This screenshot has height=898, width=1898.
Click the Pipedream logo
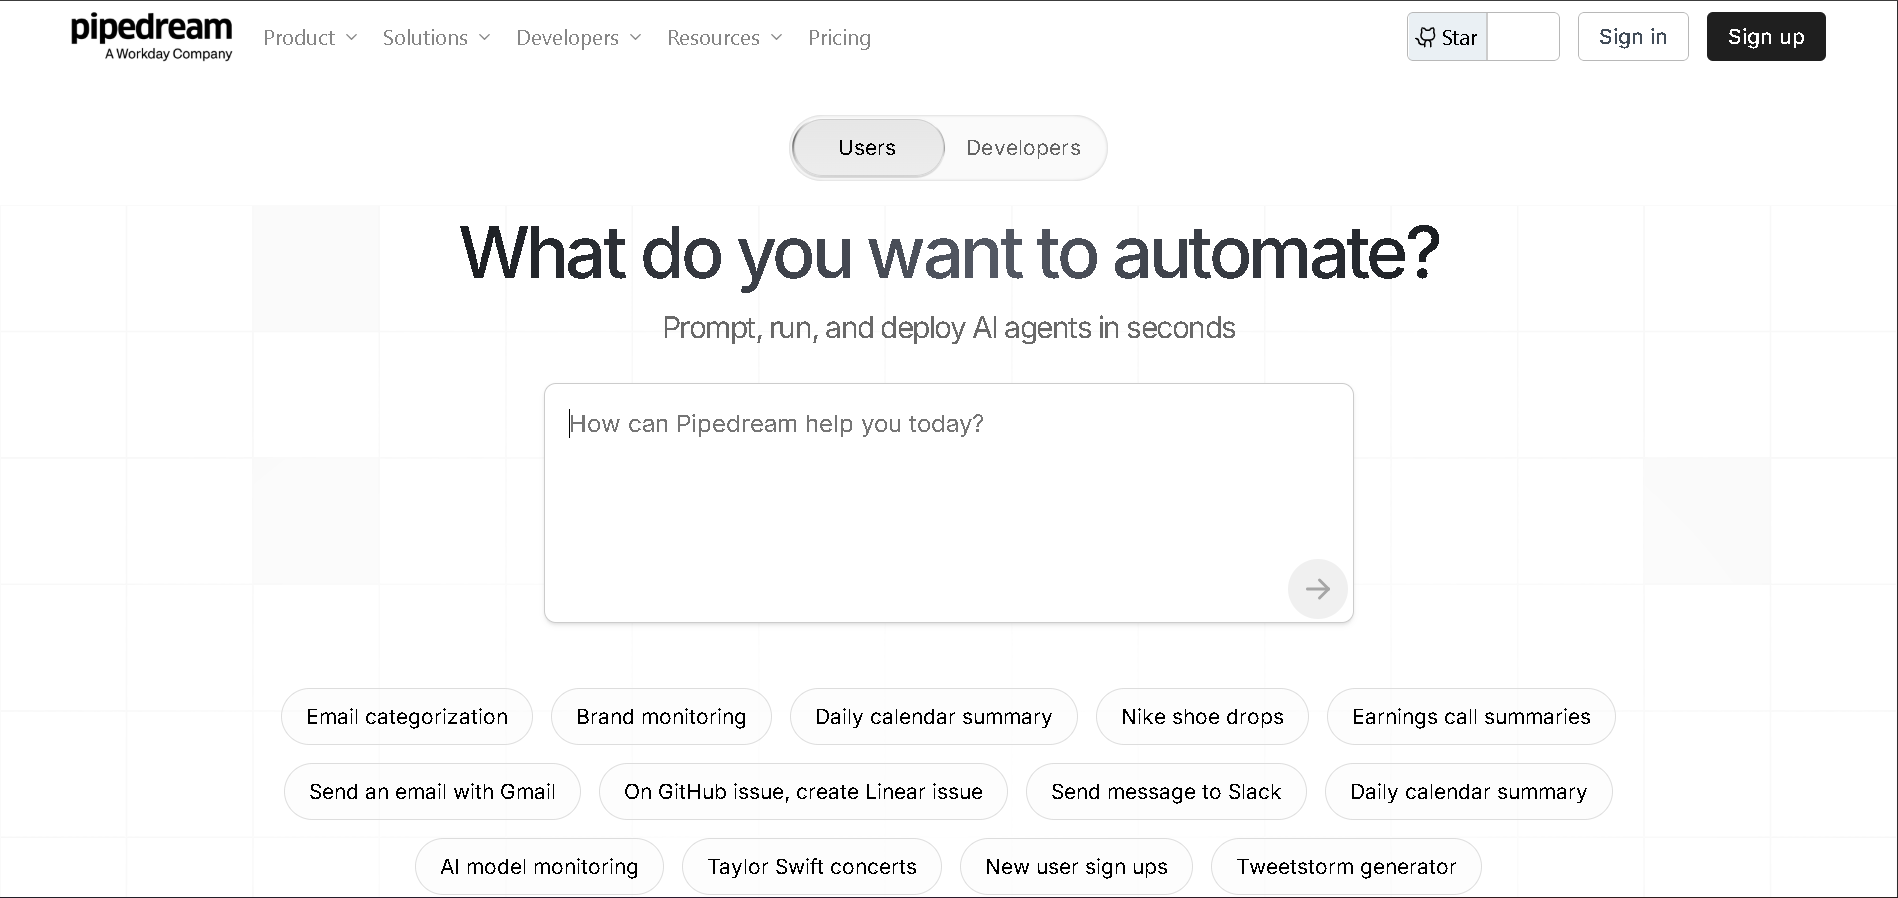[x=152, y=38]
